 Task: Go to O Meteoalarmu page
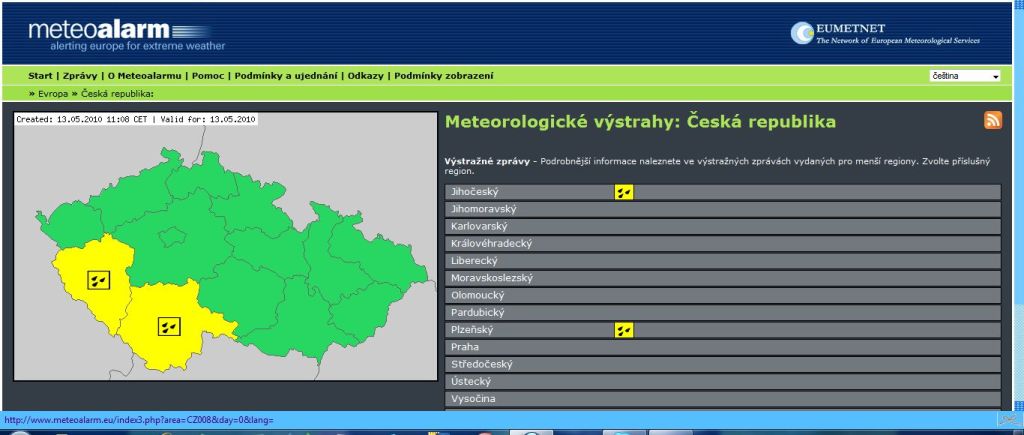[145, 76]
